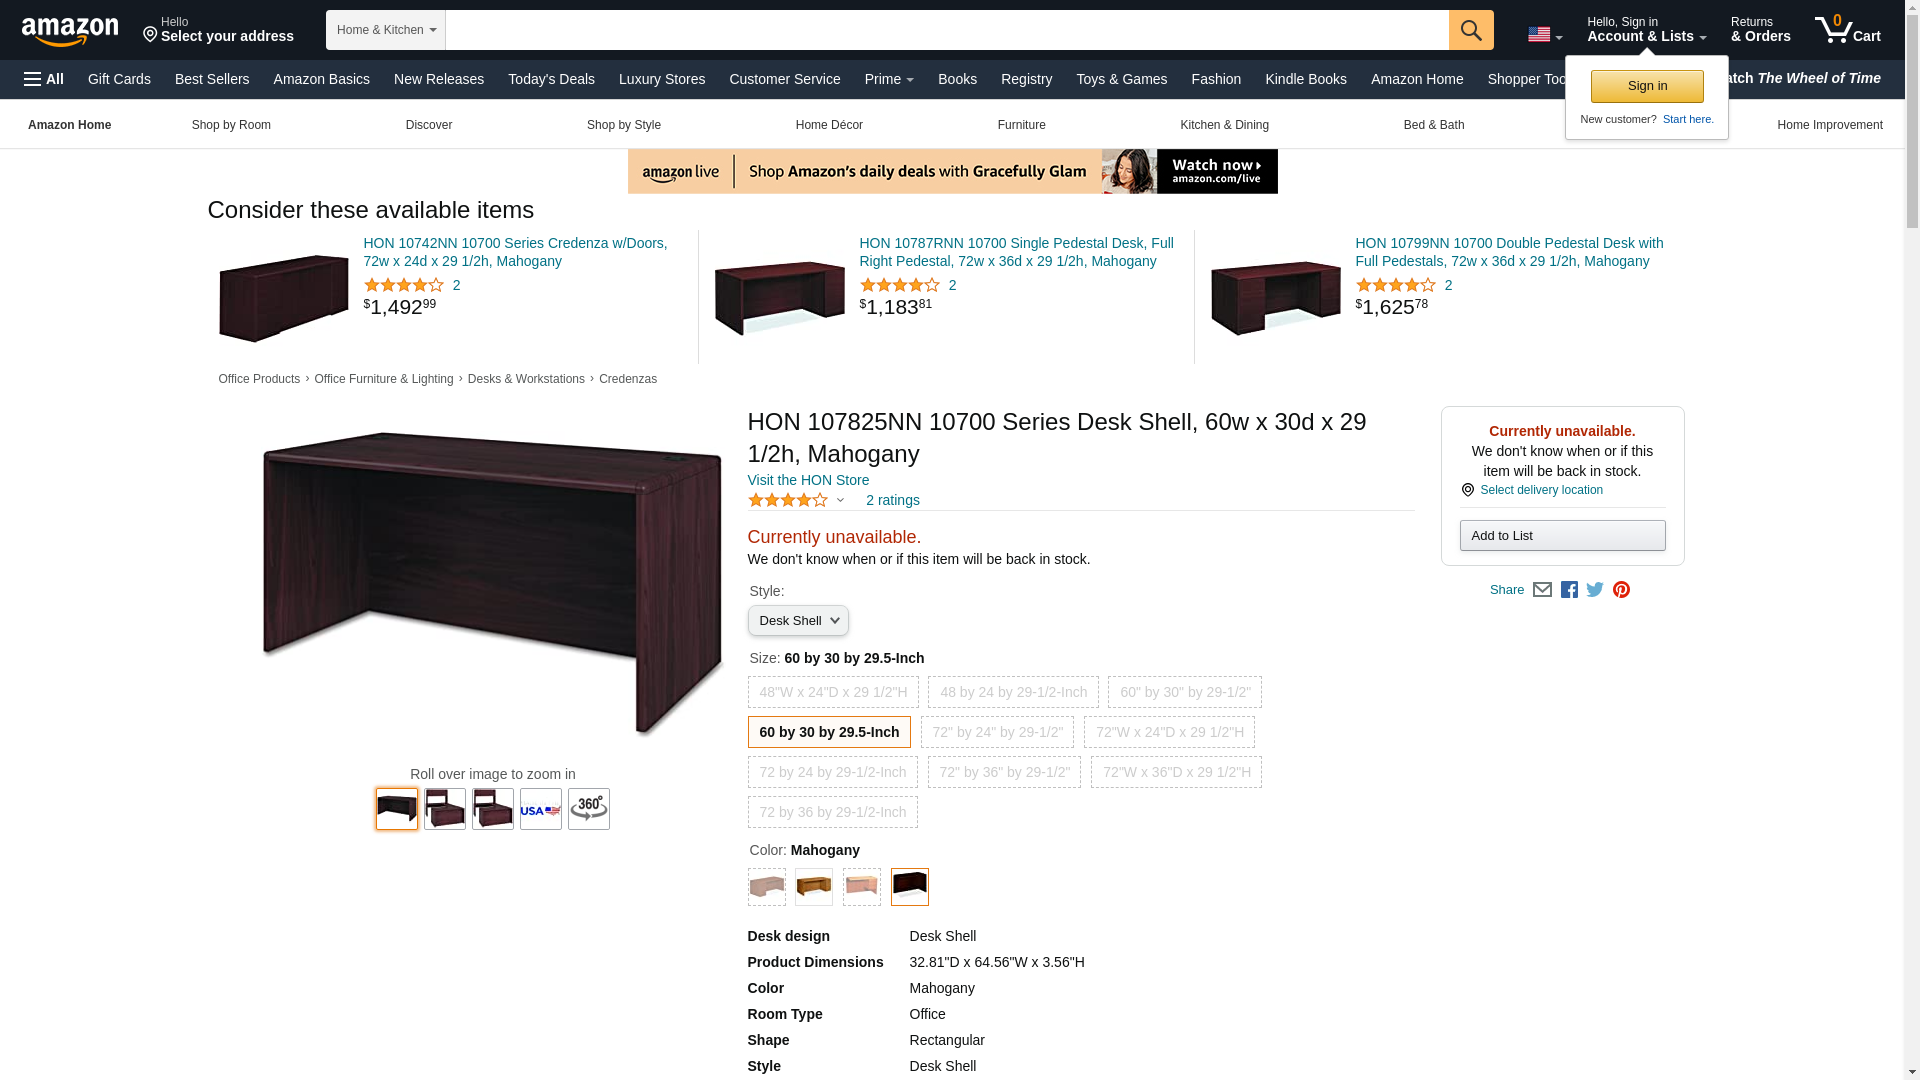Click the yellow Sign in button
The width and height of the screenshot is (1920, 1080).
pyautogui.click(x=1647, y=86)
